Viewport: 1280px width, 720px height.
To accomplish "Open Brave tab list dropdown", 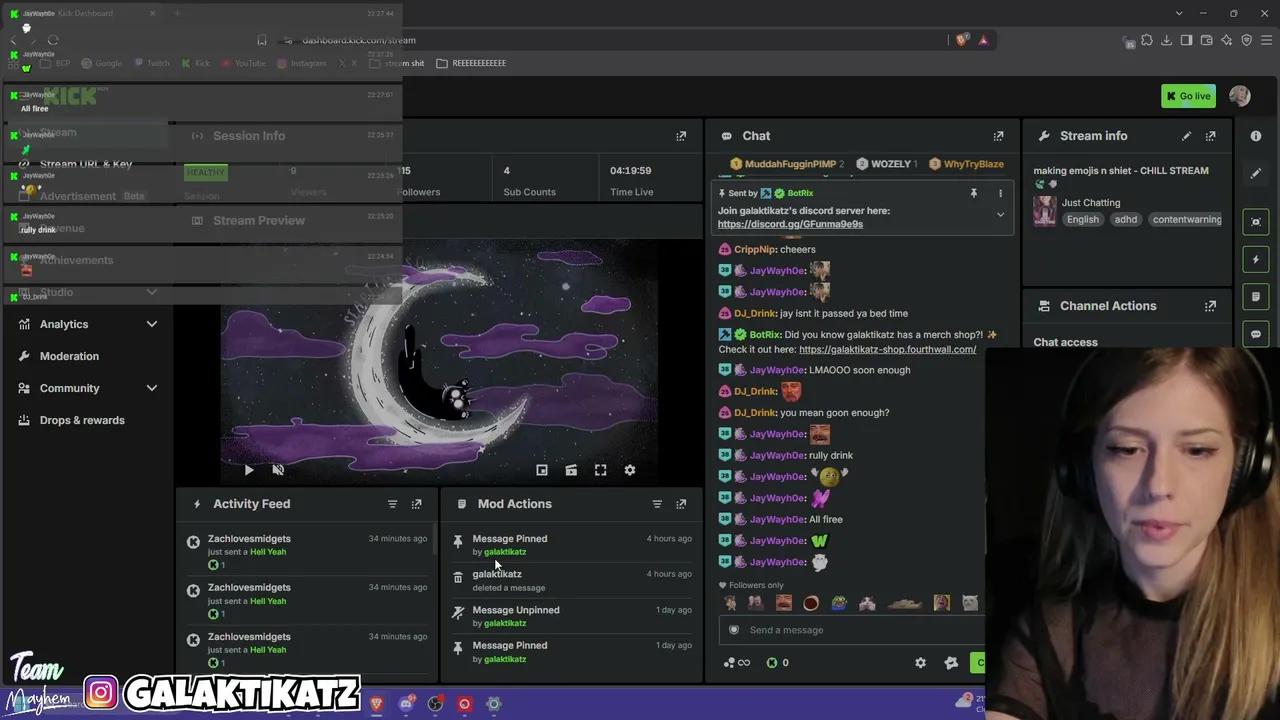I will [1179, 13].
